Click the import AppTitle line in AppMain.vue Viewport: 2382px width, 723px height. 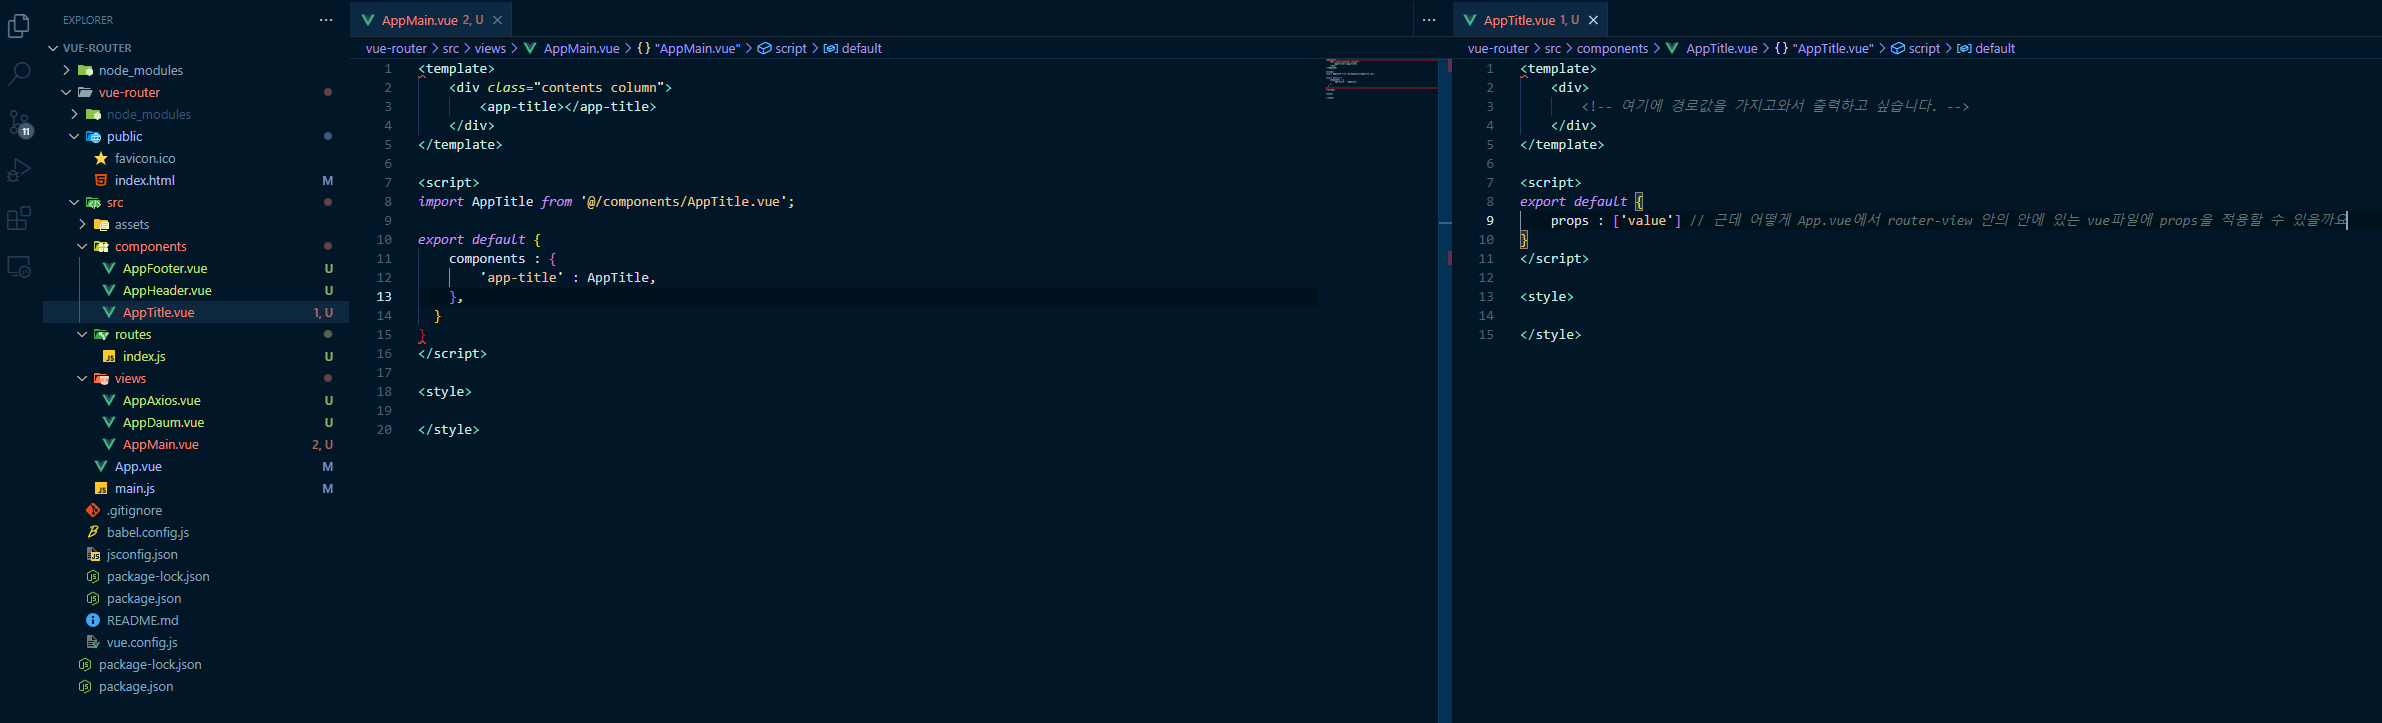[606, 201]
